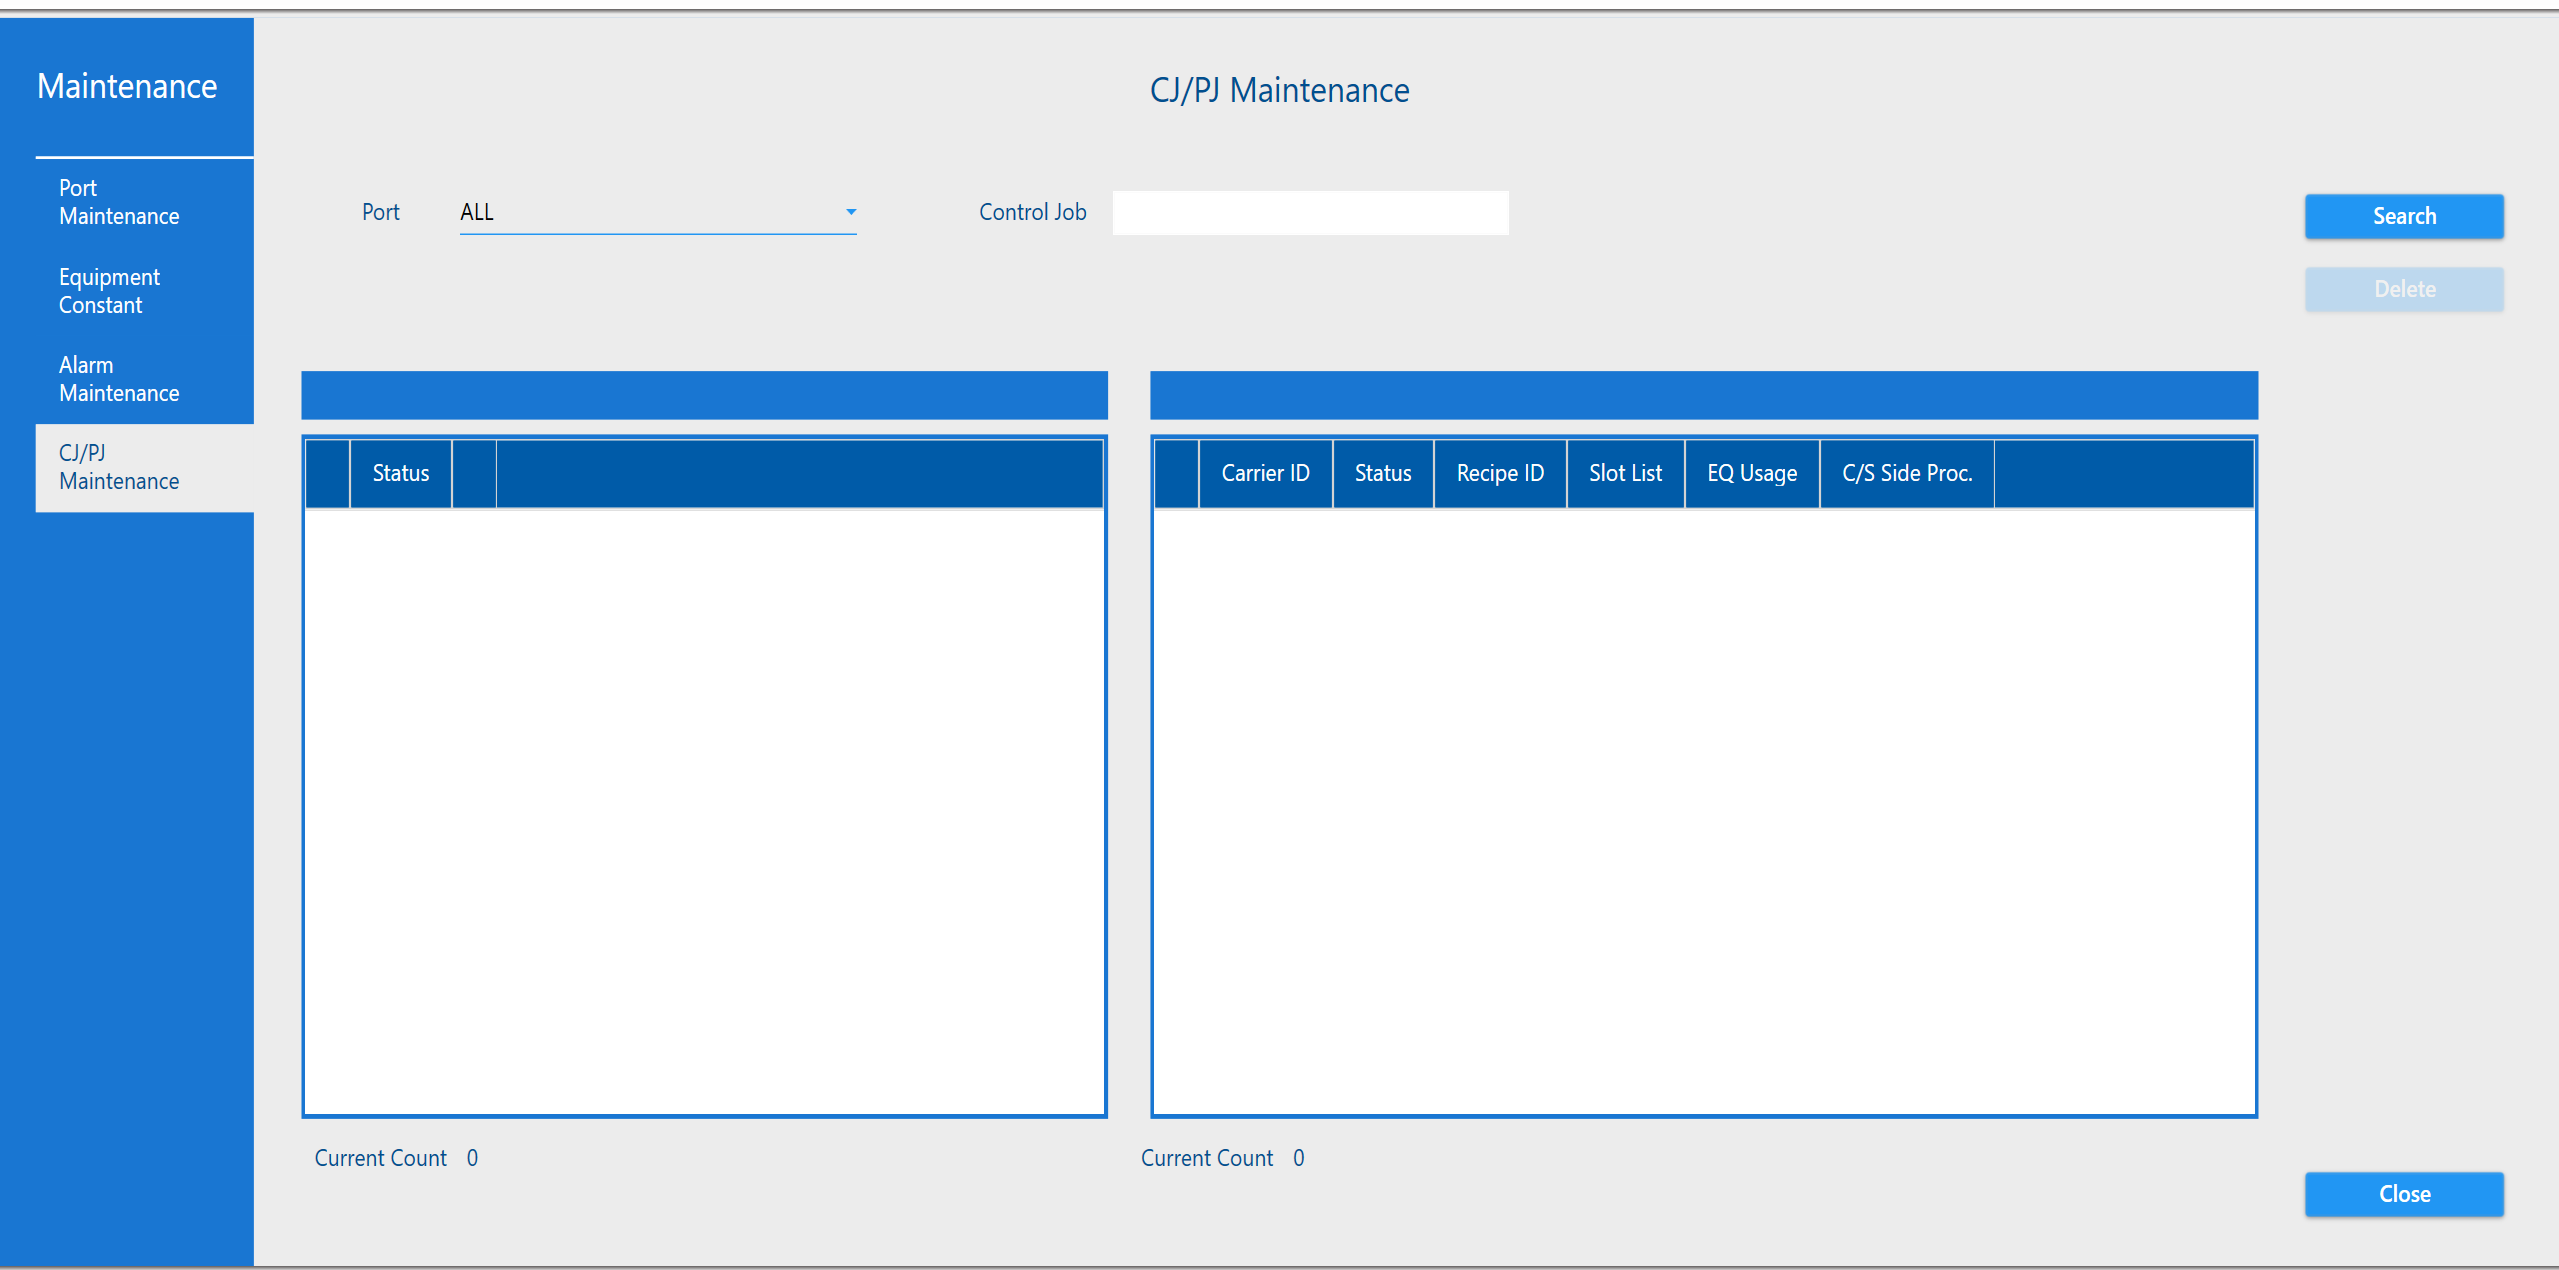Click the Search button
Screen dimensions: 2559x1270
tap(2404, 216)
